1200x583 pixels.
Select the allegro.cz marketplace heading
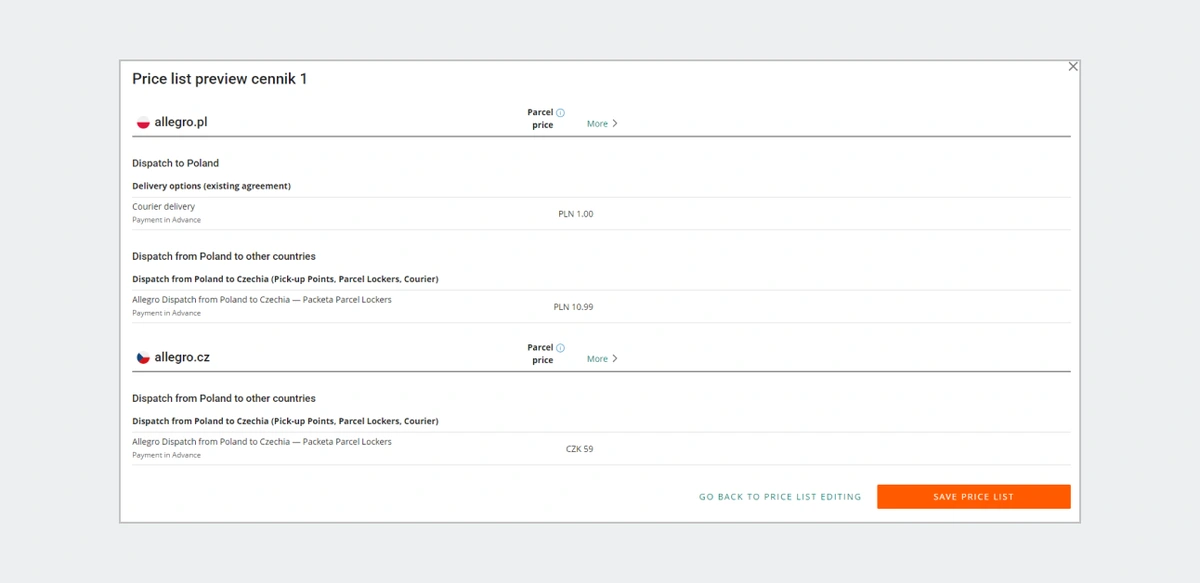182,357
